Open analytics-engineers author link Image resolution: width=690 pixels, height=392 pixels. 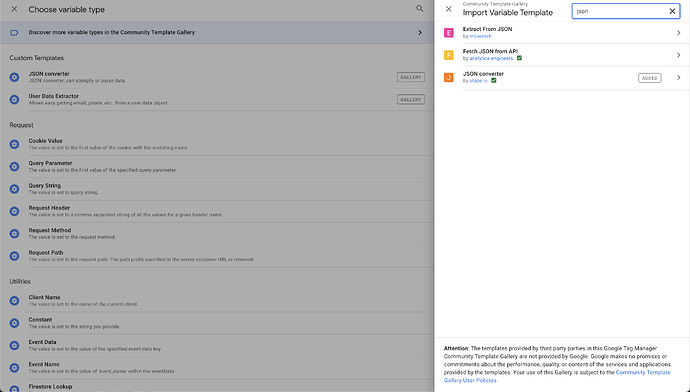491,58
